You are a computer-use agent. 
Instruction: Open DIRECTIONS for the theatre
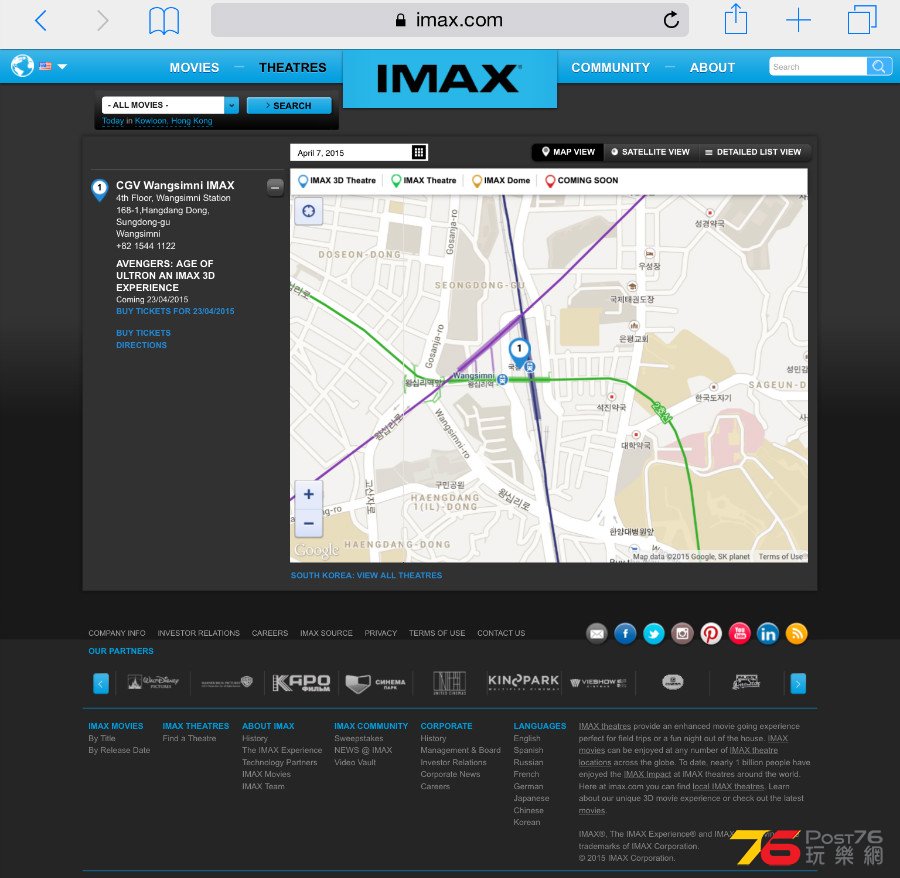point(141,345)
